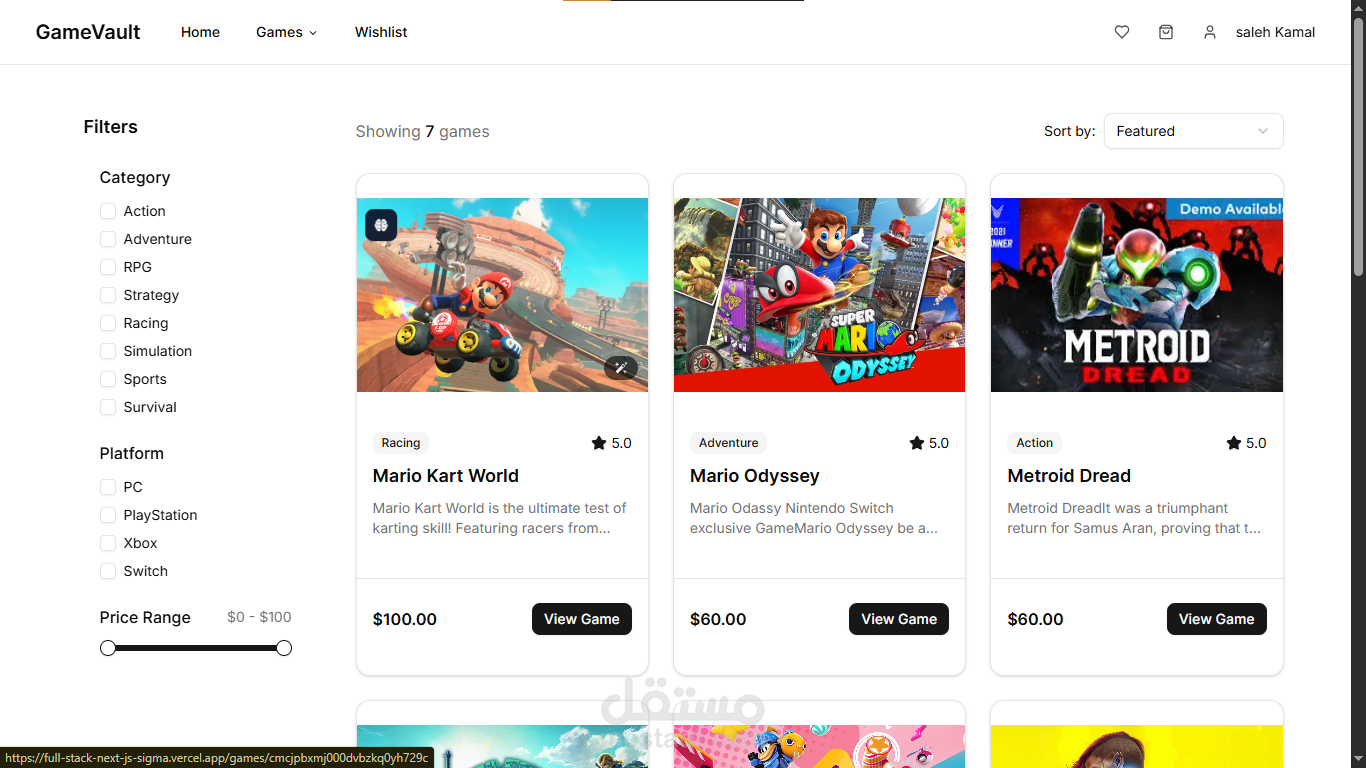Click the Filters heading
Image resolution: width=1366 pixels, height=768 pixels.
111,127
